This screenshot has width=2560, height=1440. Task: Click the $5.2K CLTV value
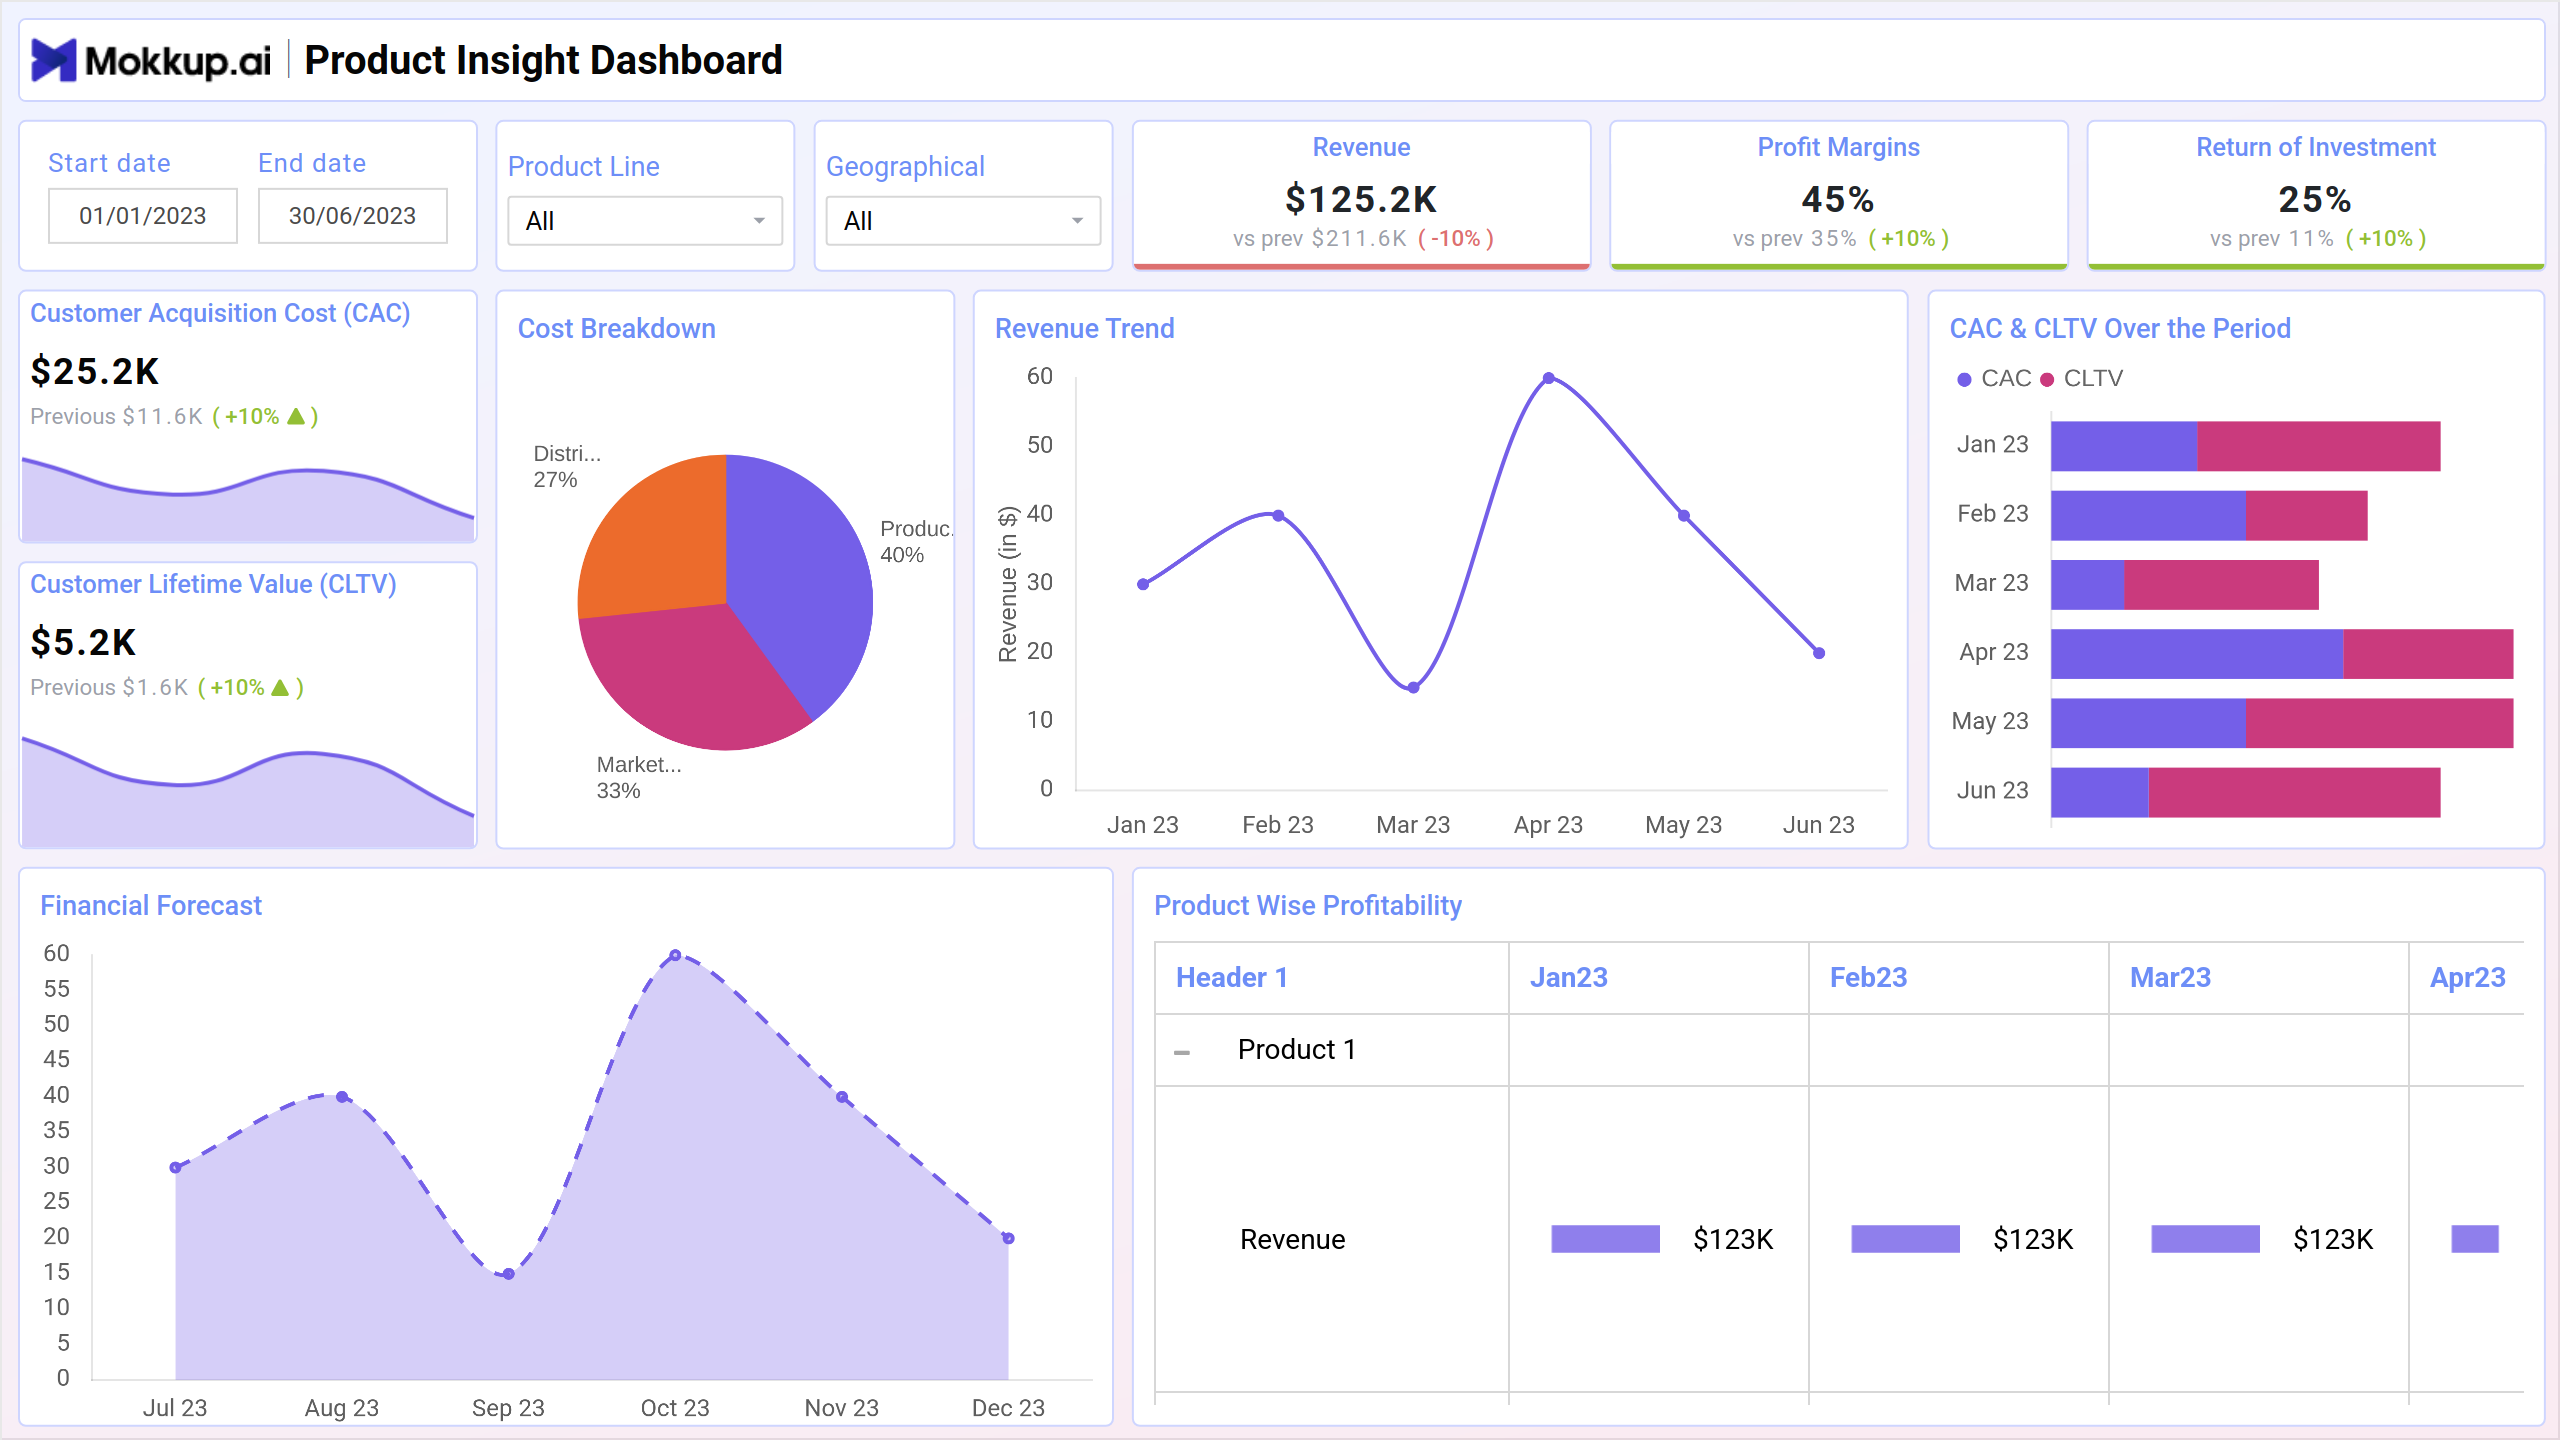pos(83,642)
